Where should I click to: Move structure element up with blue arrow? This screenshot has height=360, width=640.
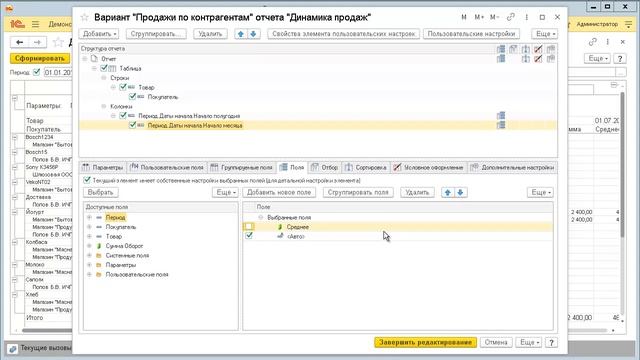241,34
